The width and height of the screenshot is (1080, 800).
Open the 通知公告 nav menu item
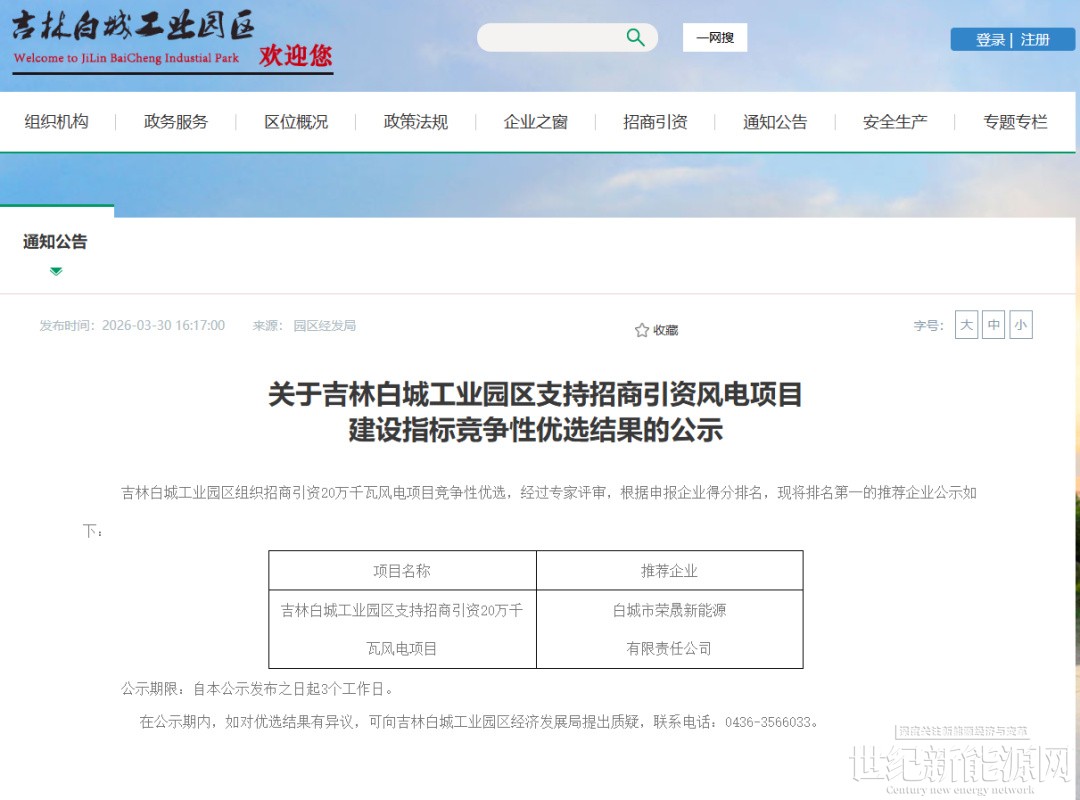[775, 122]
